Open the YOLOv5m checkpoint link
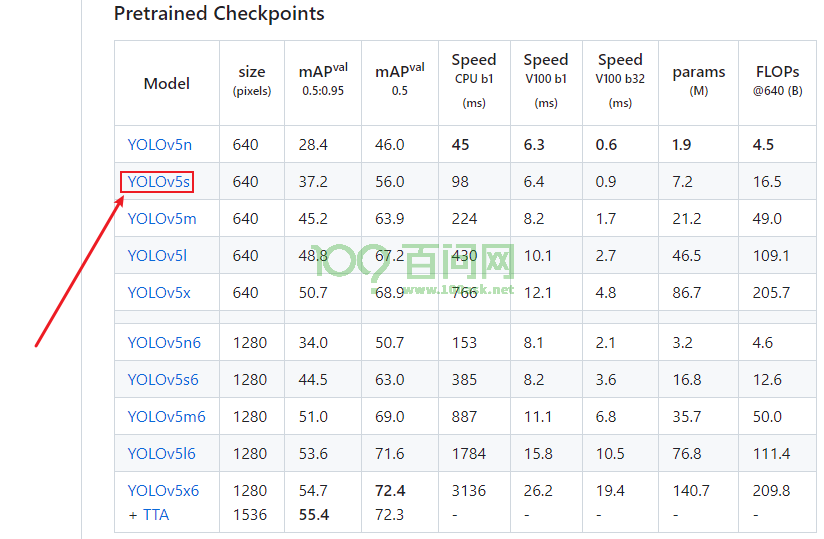 (162, 219)
